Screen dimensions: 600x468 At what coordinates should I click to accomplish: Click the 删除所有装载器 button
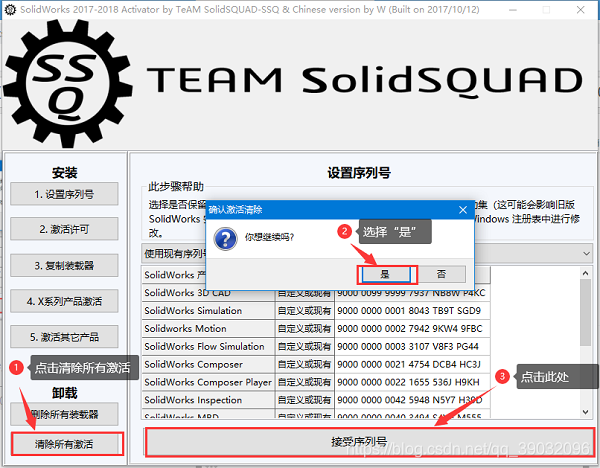pos(64,414)
